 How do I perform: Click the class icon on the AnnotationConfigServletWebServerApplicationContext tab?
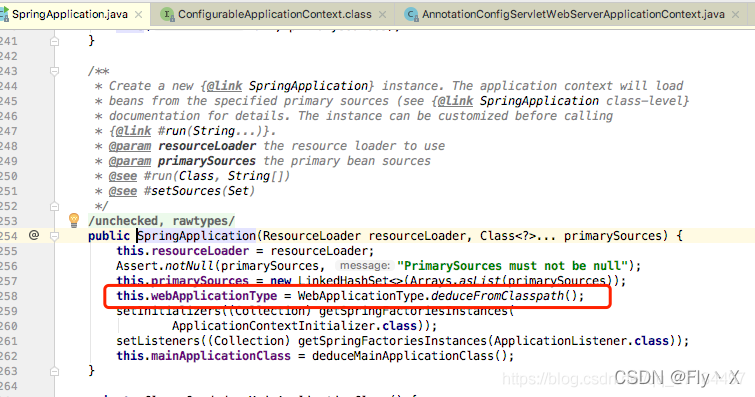click(411, 14)
